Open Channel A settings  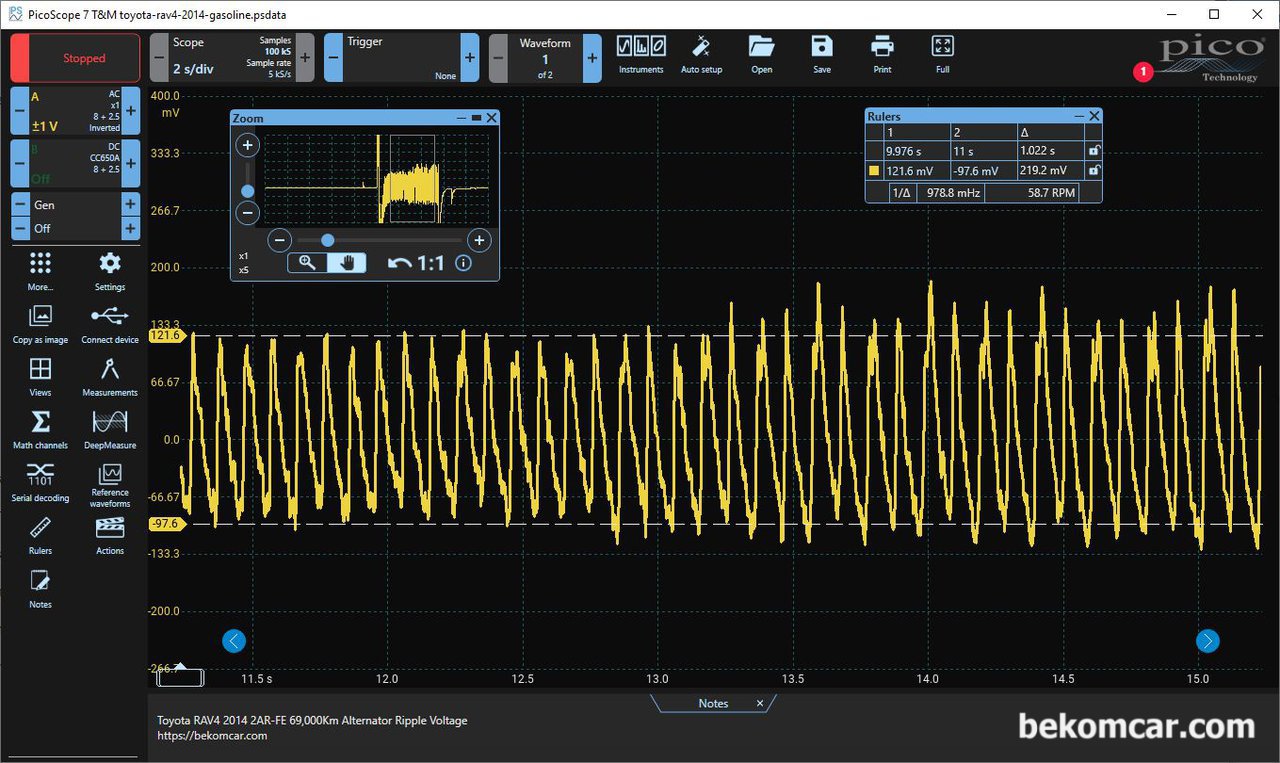pyautogui.click(x=75, y=110)
